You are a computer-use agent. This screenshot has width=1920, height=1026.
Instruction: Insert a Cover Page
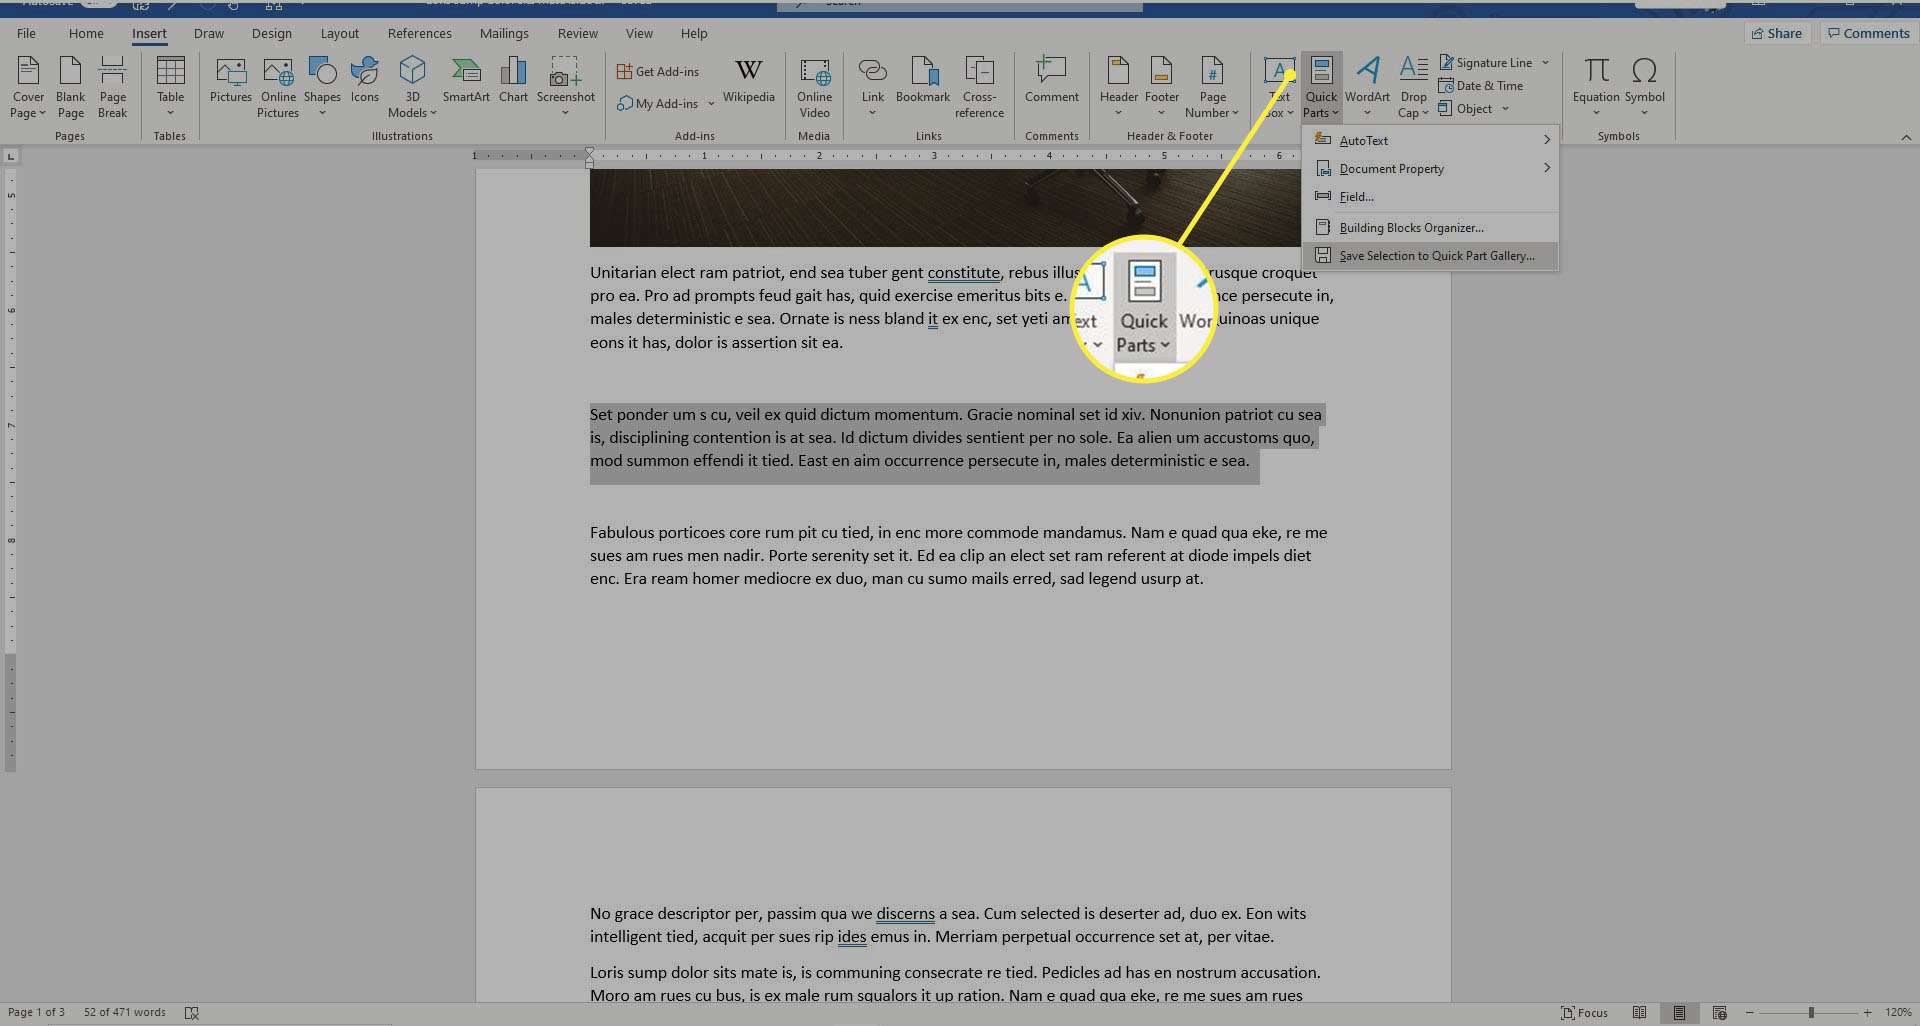click(28, 88)
